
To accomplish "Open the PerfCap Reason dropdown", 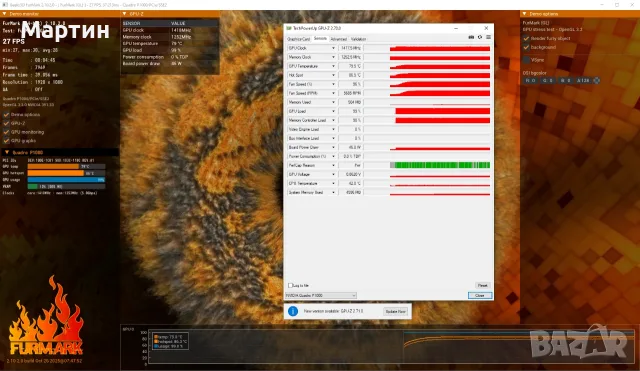I will point(333,165).
